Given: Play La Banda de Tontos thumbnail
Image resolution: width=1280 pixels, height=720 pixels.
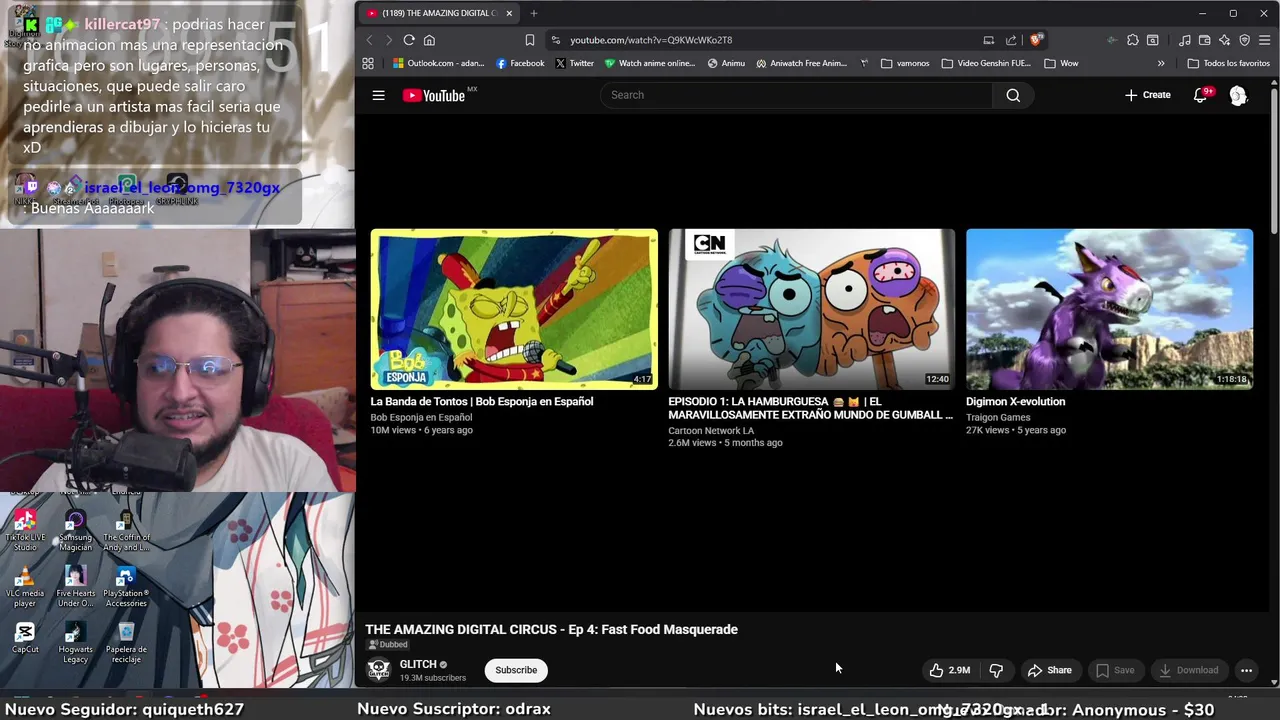Looking at the screenshot, I should tap(514, 309).
